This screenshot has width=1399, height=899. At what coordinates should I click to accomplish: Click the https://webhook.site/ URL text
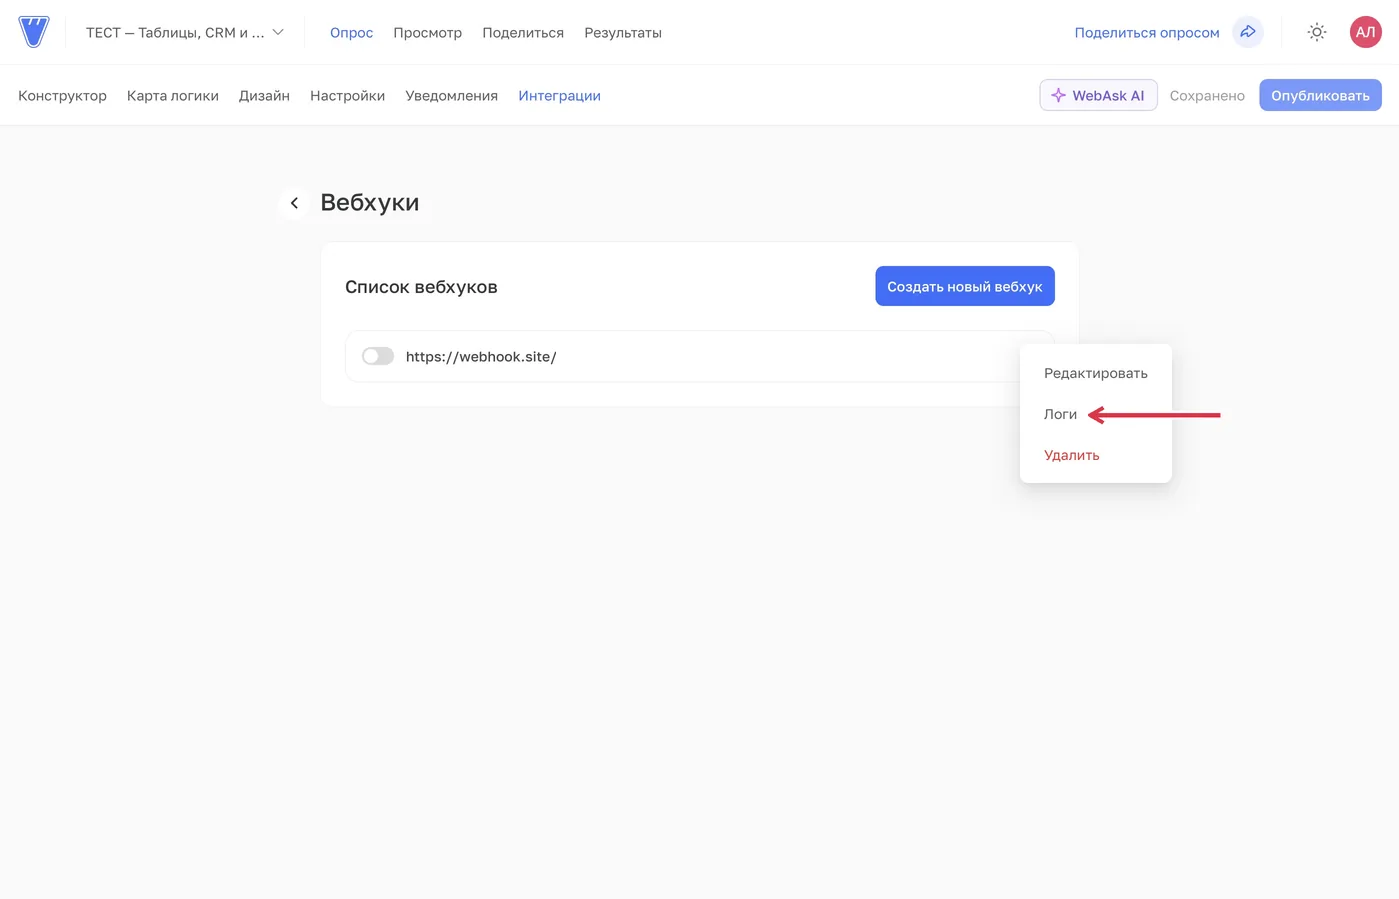coord(481,356)
